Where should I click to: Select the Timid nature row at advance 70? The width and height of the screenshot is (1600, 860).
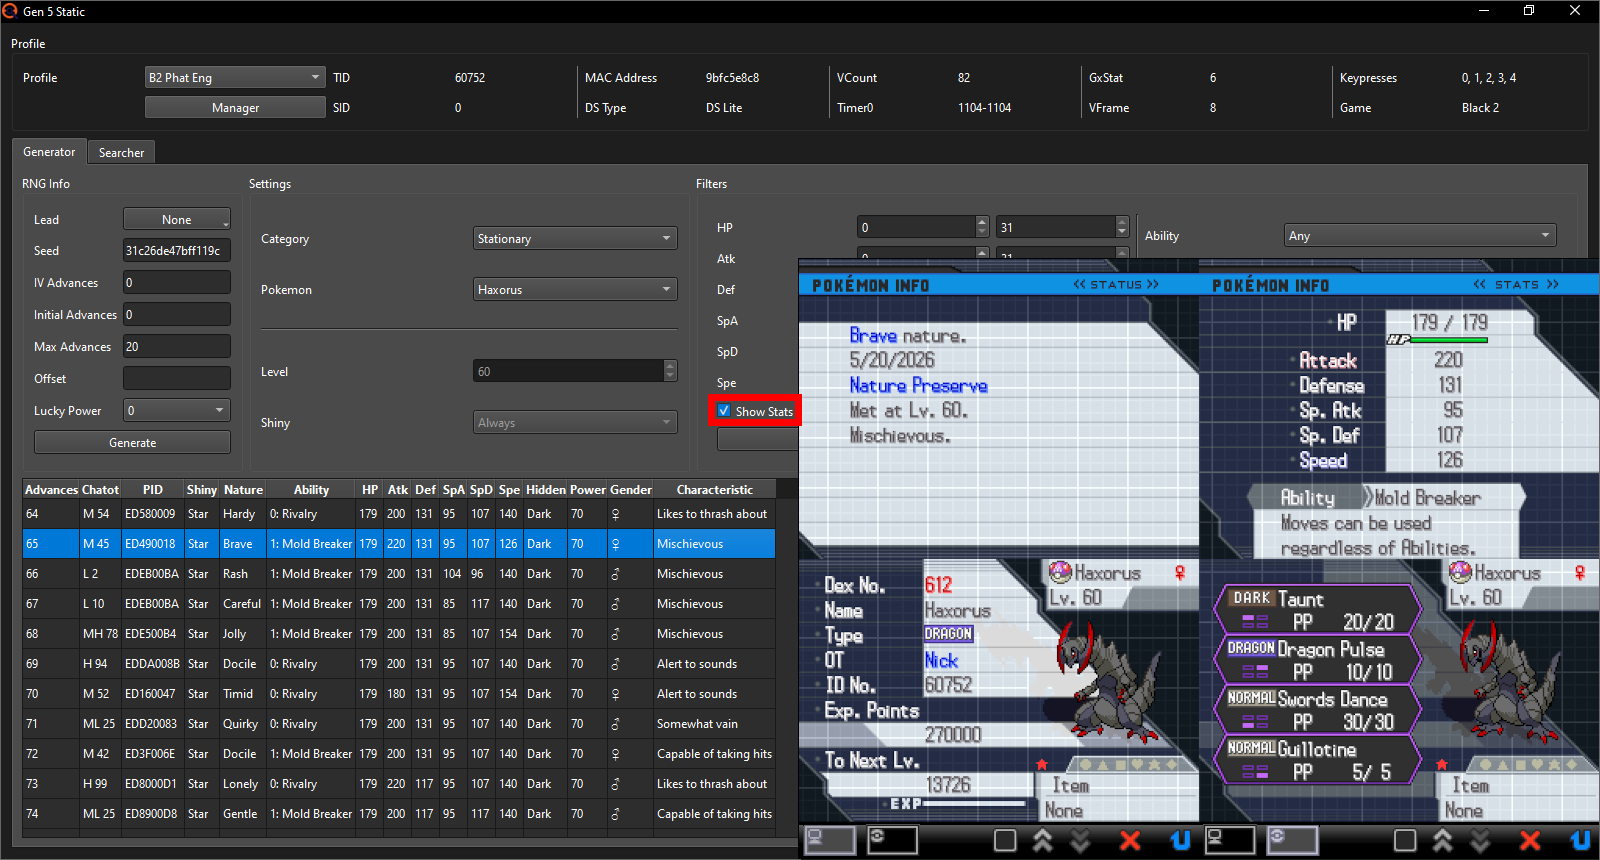[x=399, y=694]
